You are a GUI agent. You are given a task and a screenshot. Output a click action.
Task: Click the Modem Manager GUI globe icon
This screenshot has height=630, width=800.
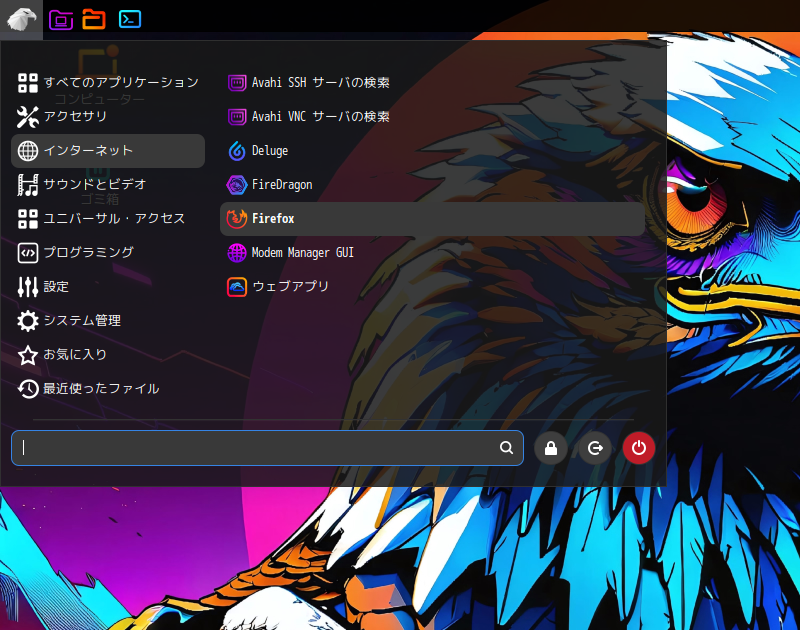pos(237,253)
